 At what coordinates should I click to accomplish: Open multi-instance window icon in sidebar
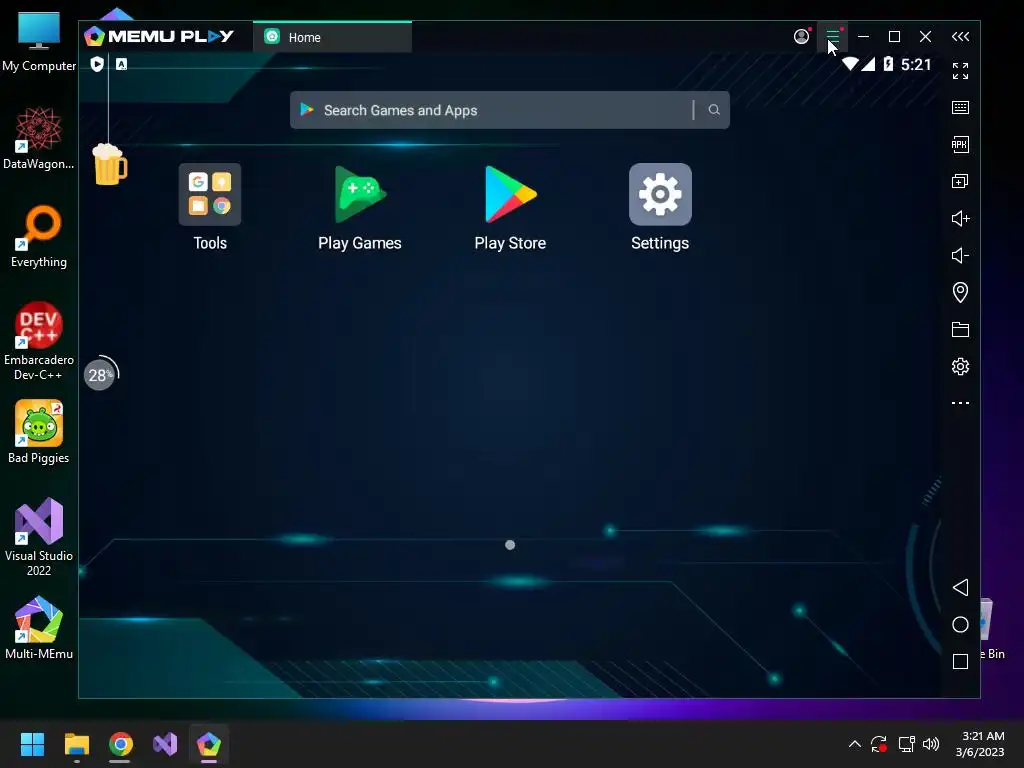tap(960, 182)
